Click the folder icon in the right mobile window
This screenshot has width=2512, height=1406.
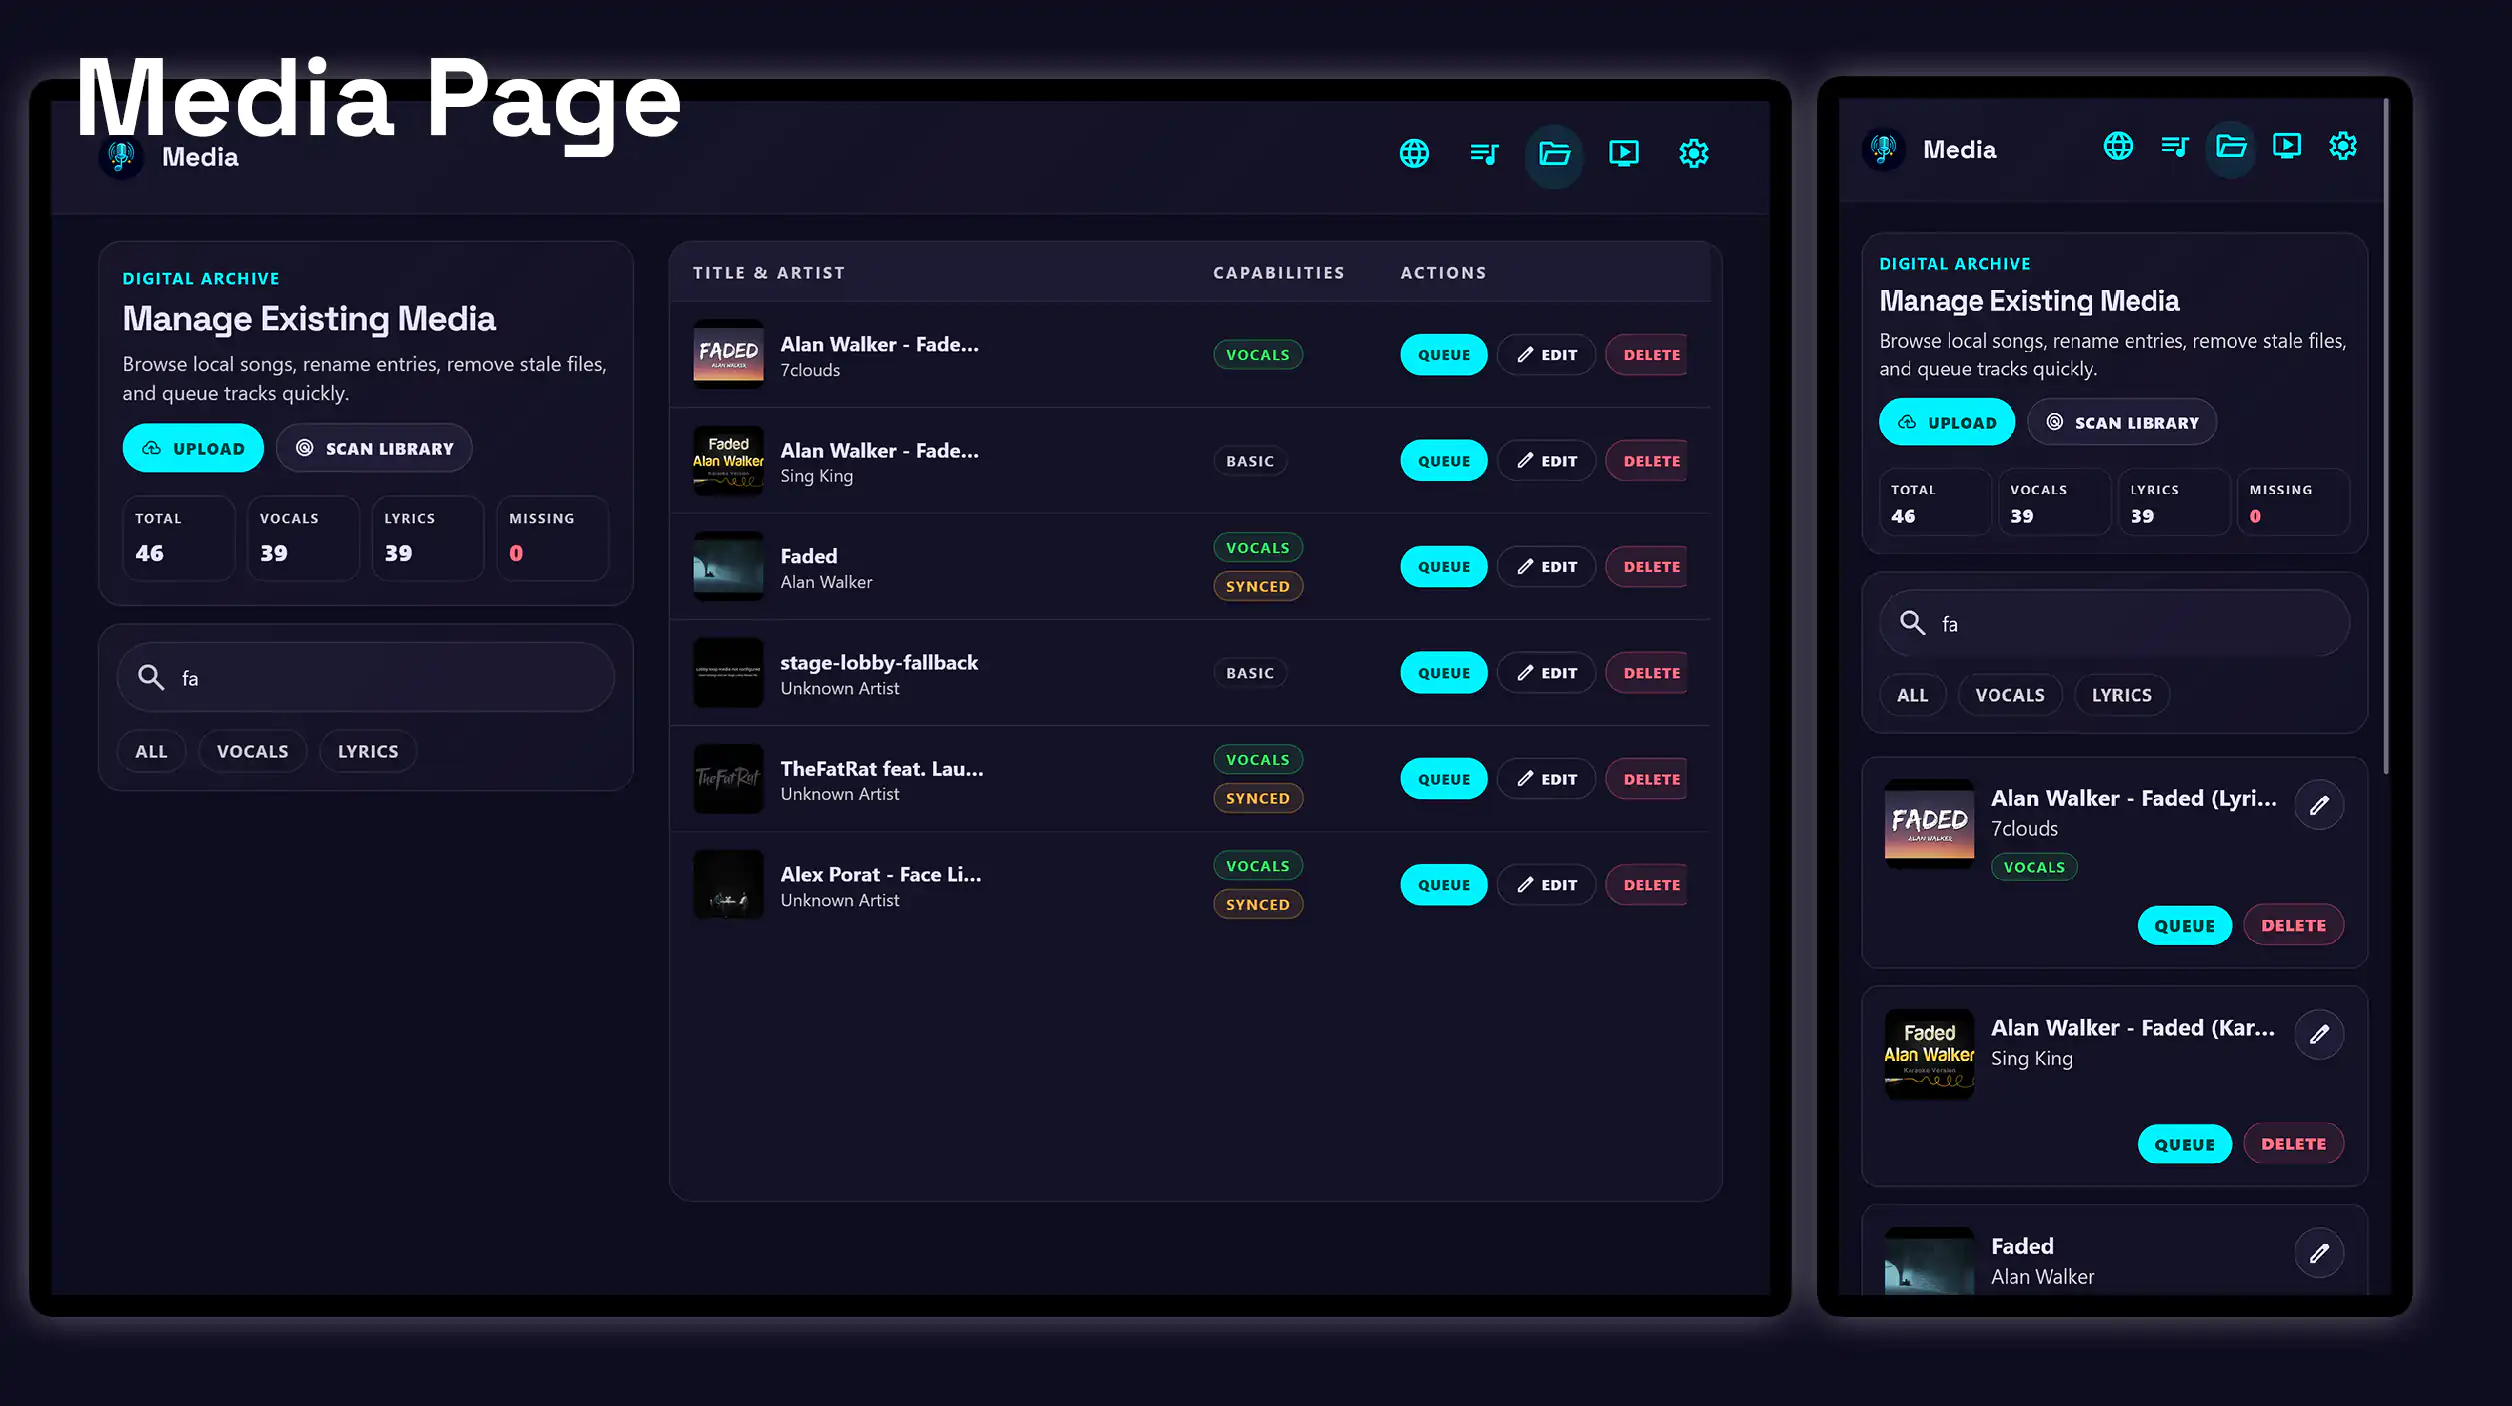coord(2231,146)
